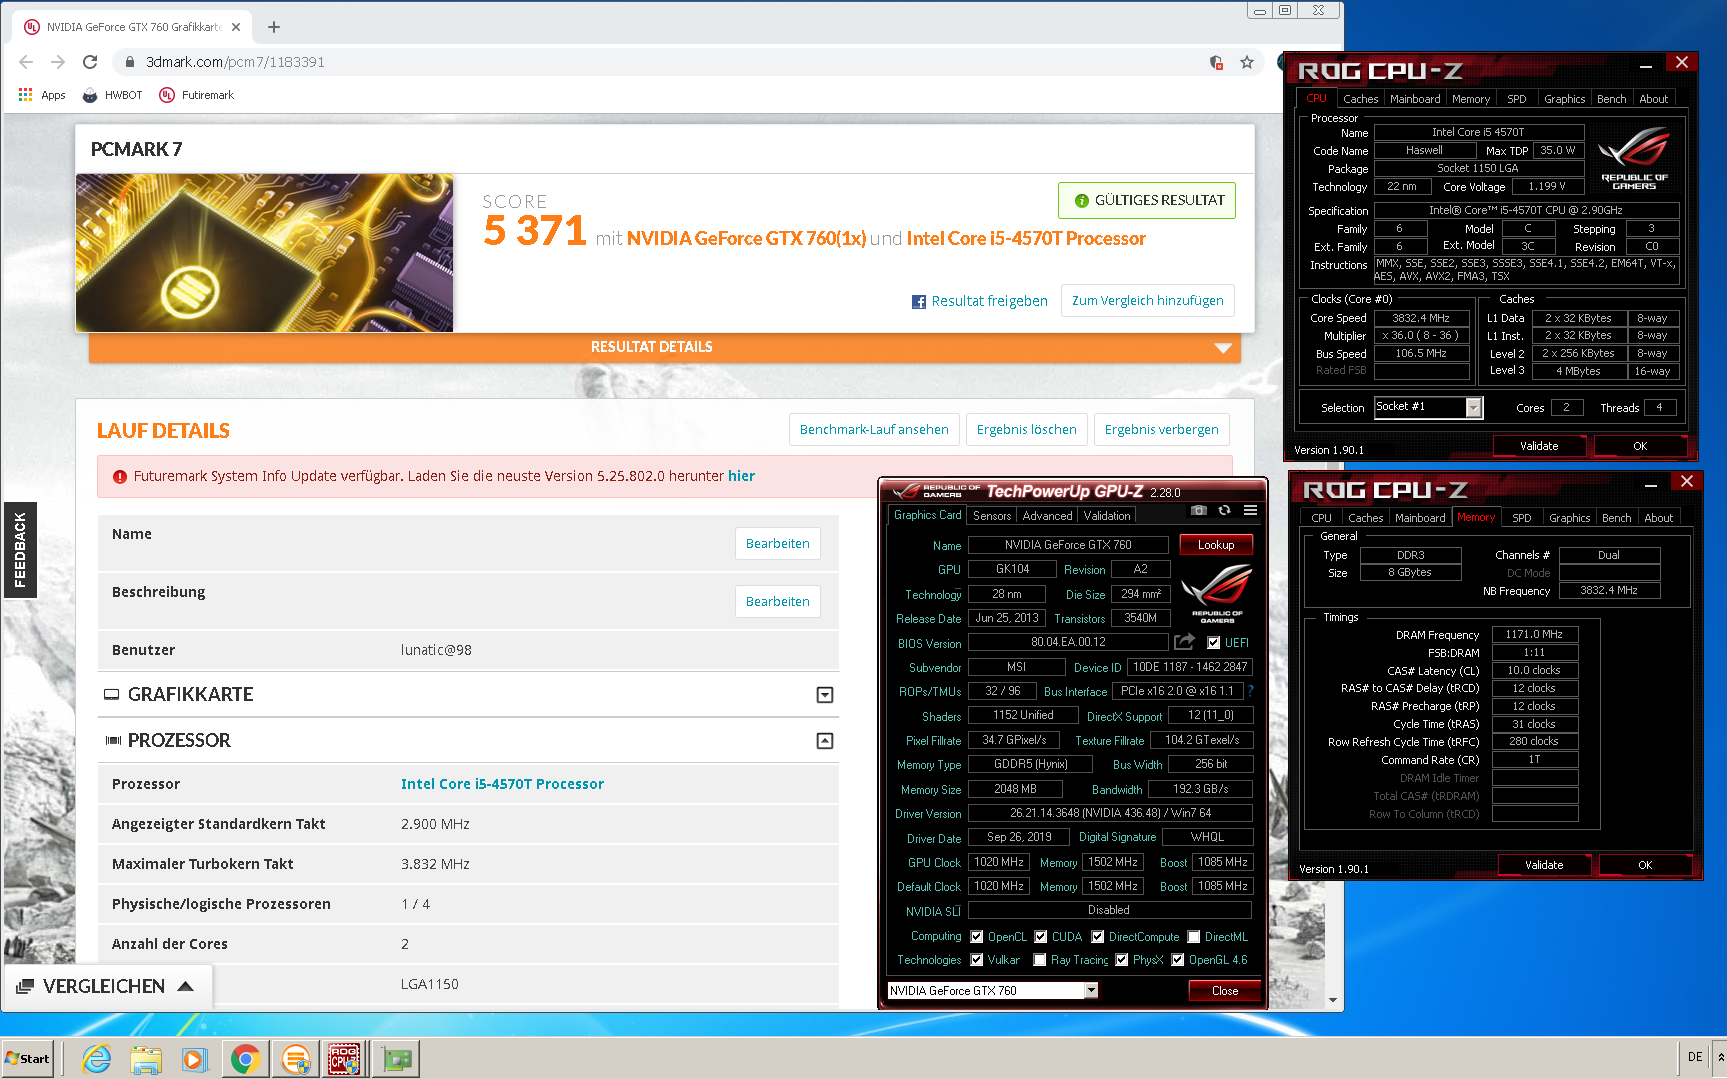Viewport: 1727px width, 1079px height.
Task: Click the Close button in GPU-Z
Action: pos(1224,991)
